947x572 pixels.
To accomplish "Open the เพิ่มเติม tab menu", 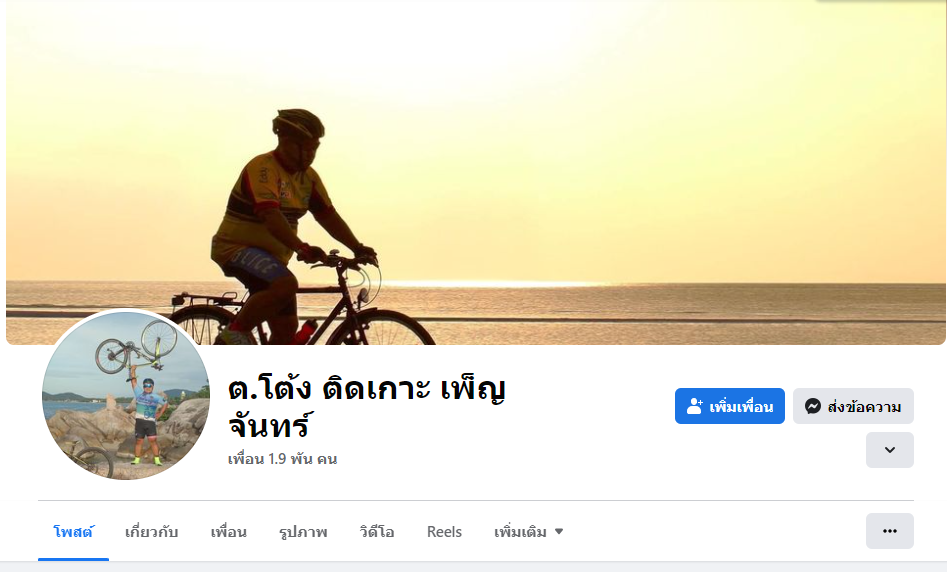I will (528, 532).
